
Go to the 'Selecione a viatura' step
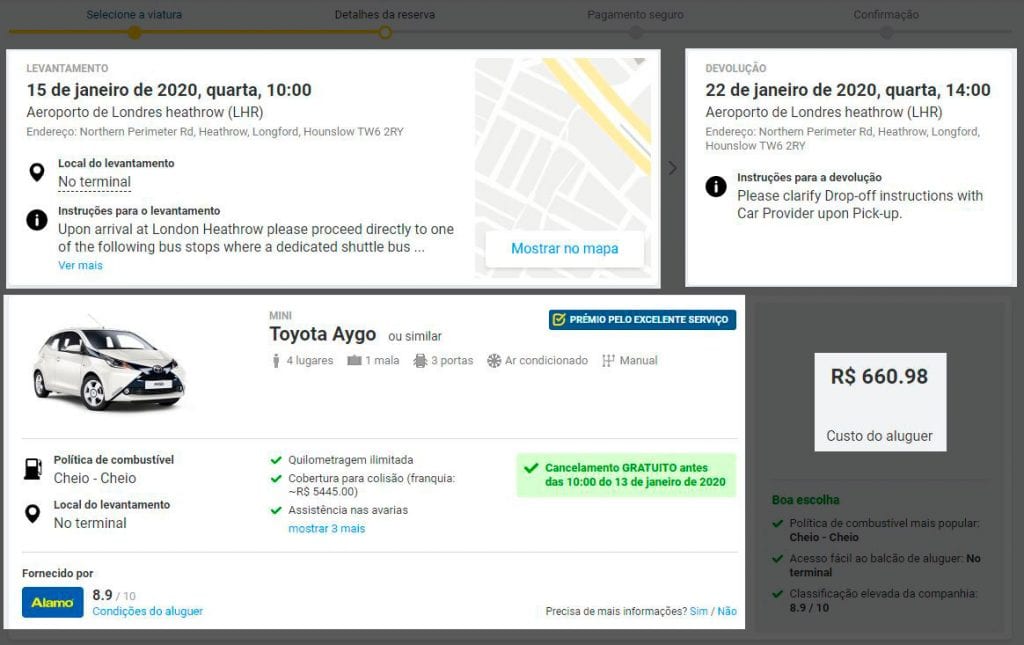click(x=134, y=14)
